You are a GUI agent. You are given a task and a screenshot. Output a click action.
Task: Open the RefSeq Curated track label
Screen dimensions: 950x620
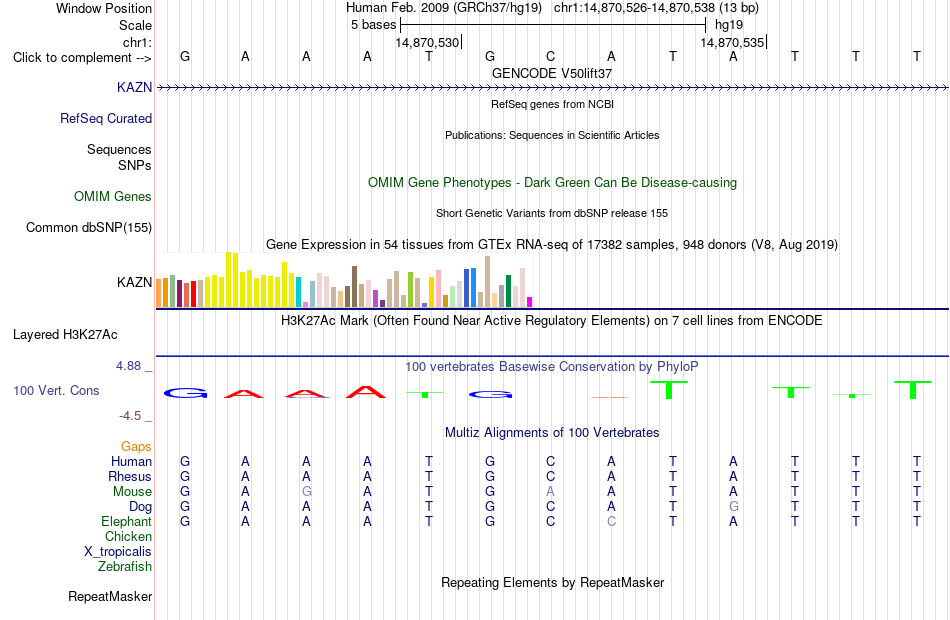pyautogui.click(x=106, y=118)
